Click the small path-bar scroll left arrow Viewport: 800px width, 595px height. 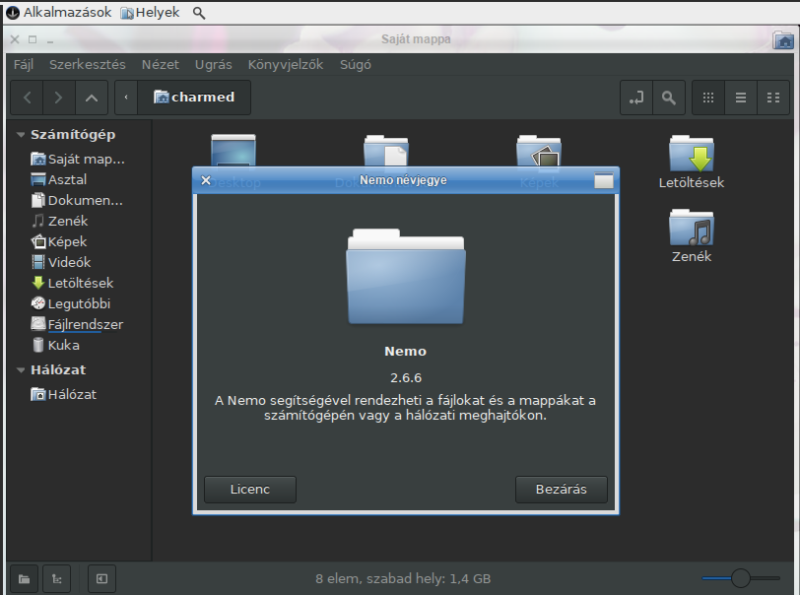pyautogui.click(x=126, y=97)
